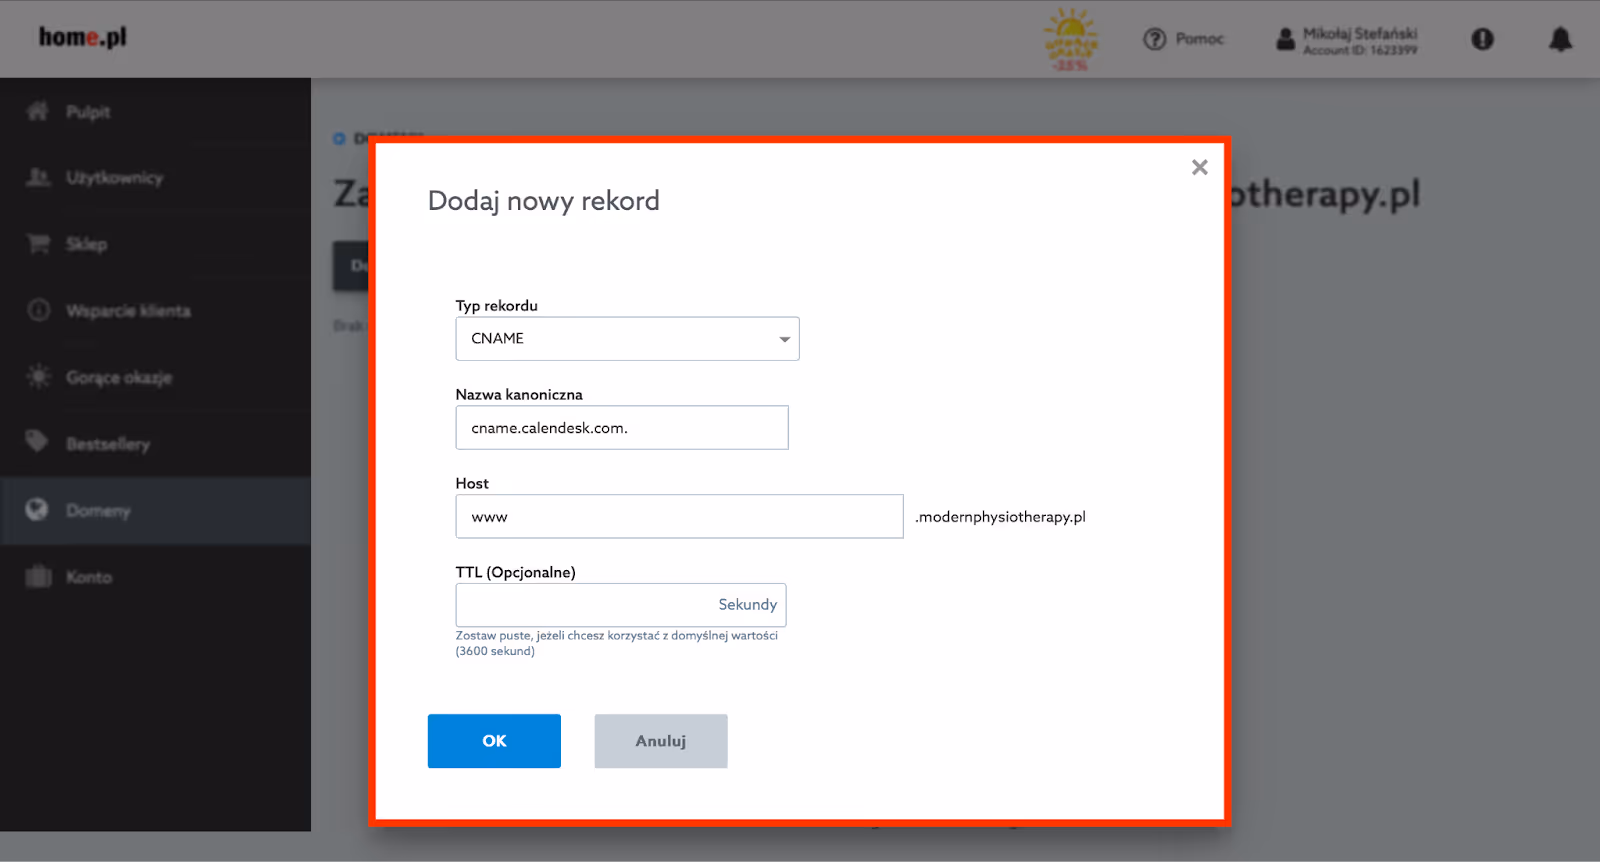
Task: Confirm the record with OK button
Action: click(494, 741)
